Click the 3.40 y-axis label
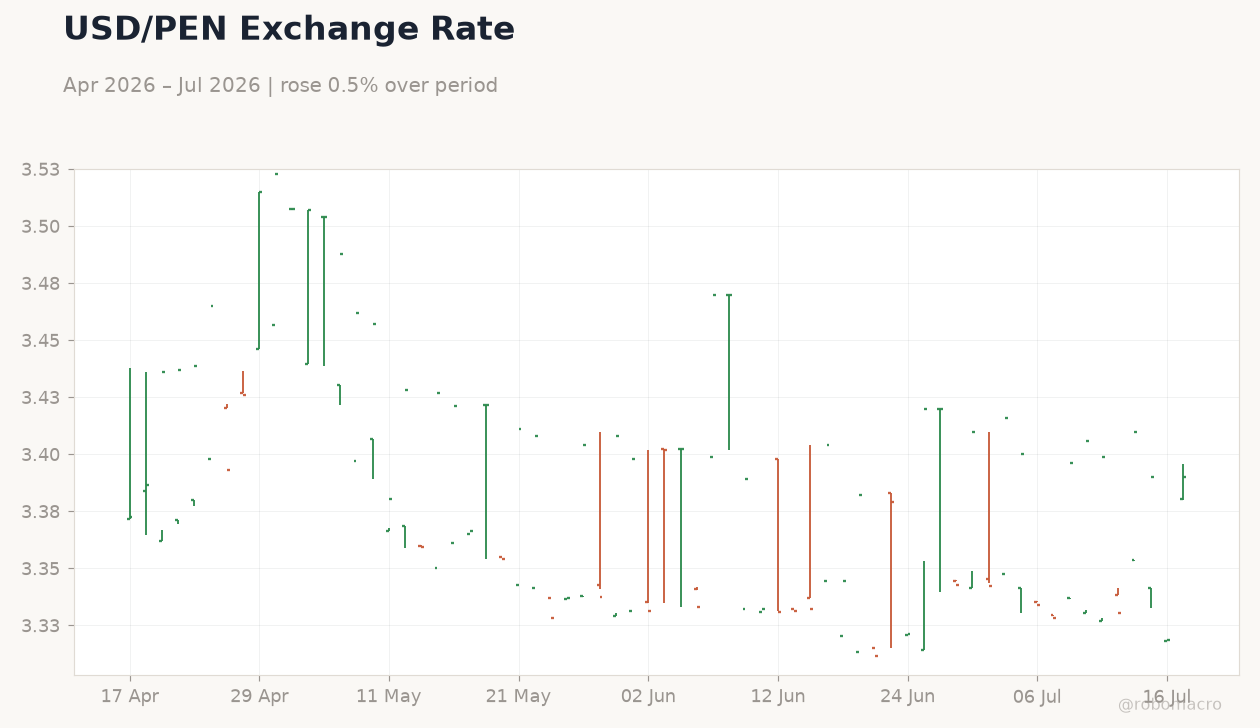This screenshot has height=728, width=1260. tap(41, 455)
